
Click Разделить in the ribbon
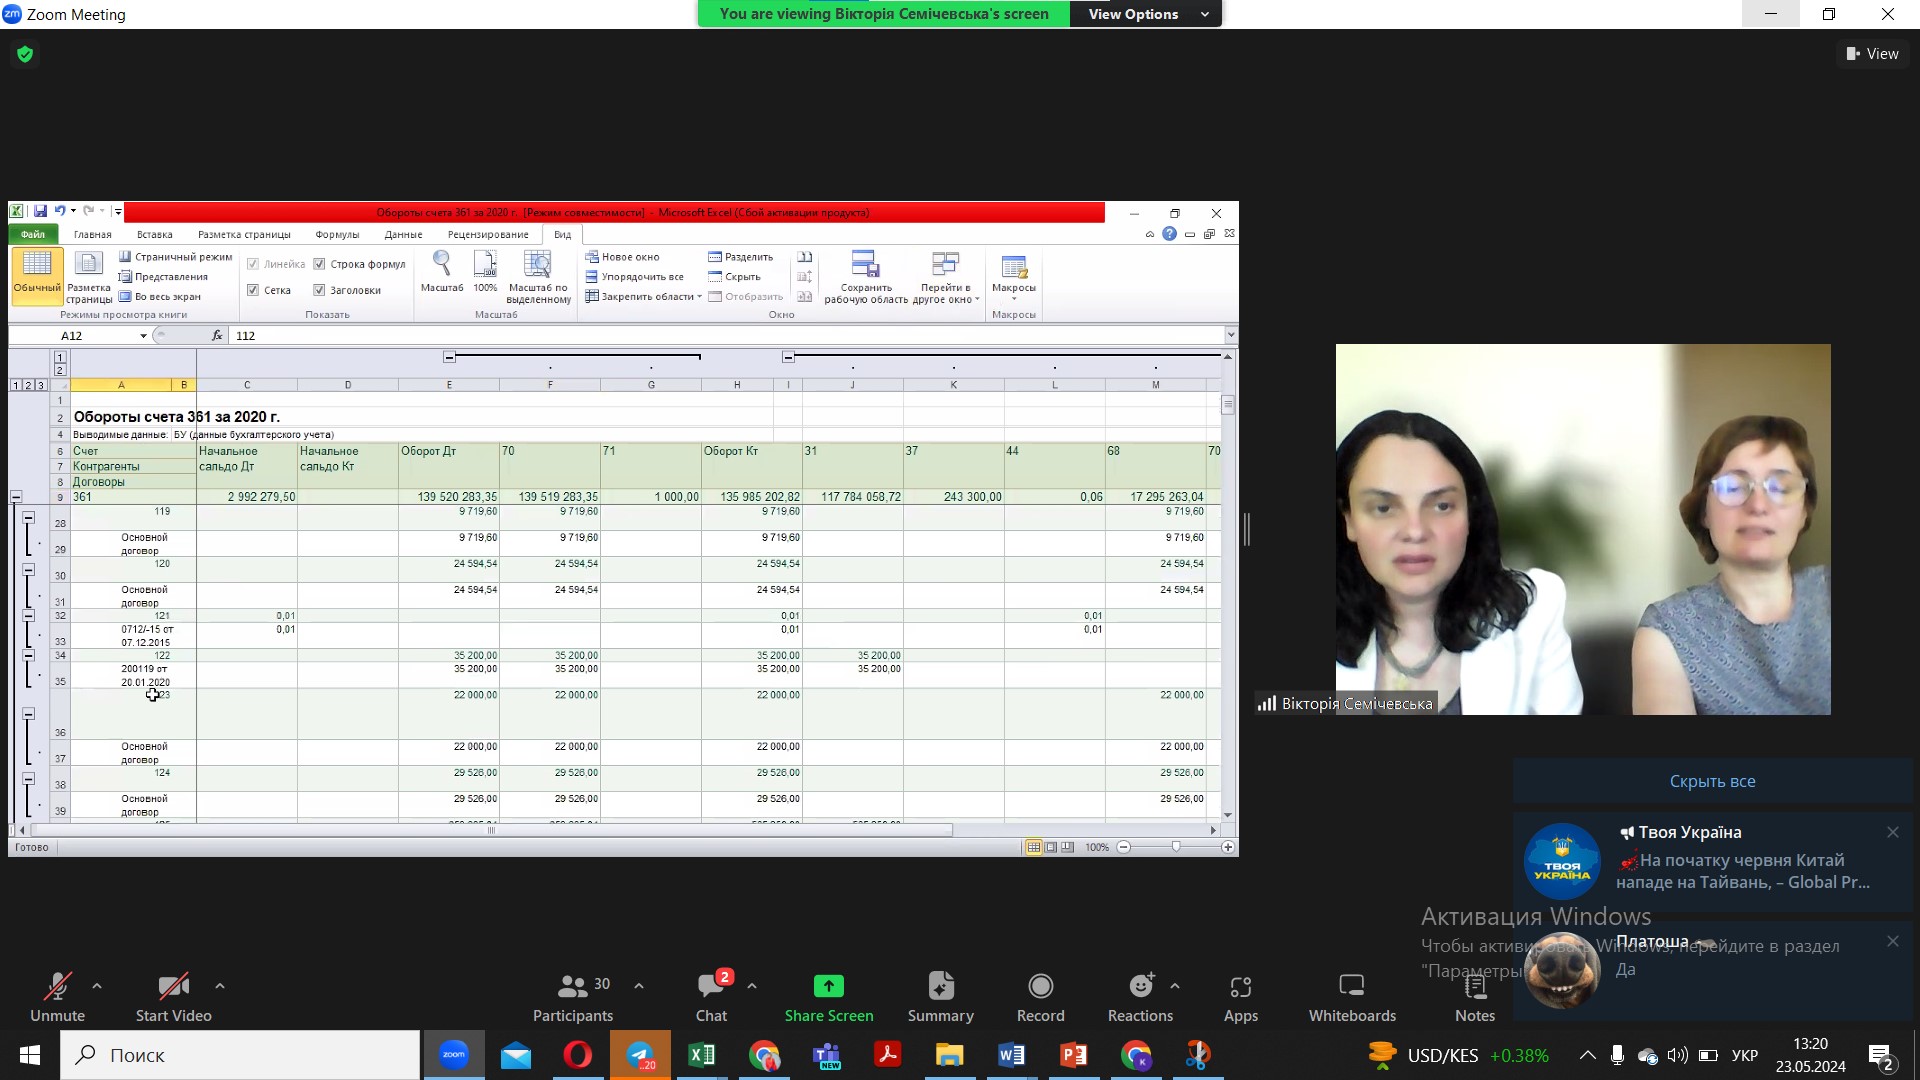pos(740,257)
